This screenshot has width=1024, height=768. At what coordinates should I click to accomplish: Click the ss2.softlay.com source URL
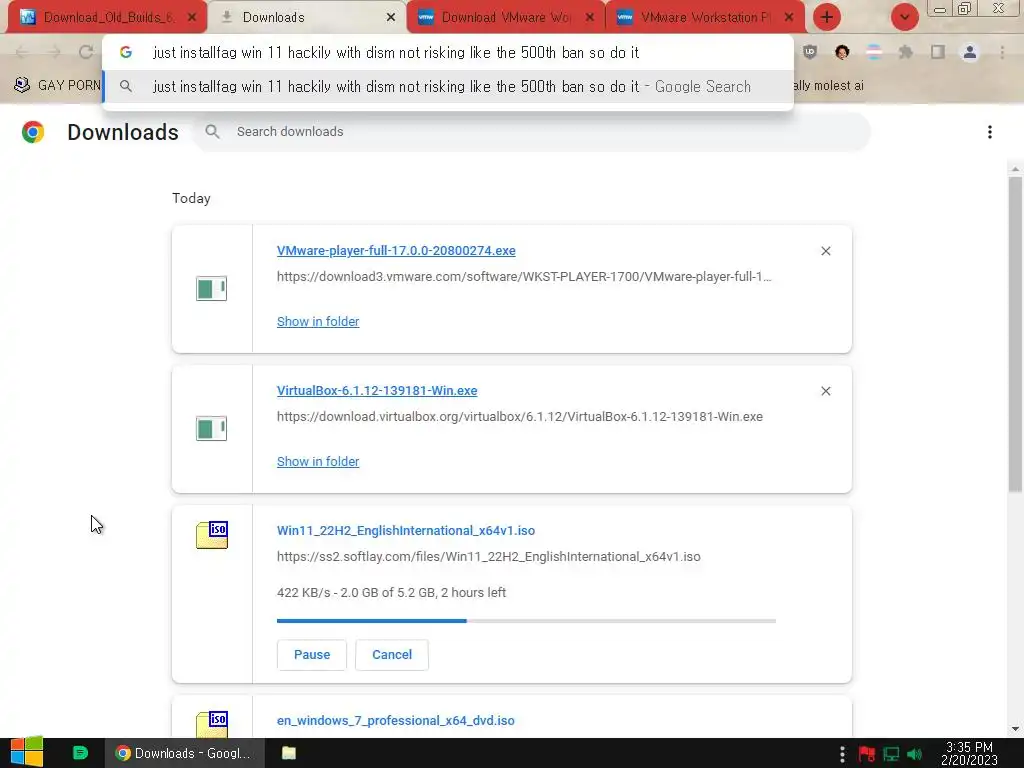coord(488,557)
